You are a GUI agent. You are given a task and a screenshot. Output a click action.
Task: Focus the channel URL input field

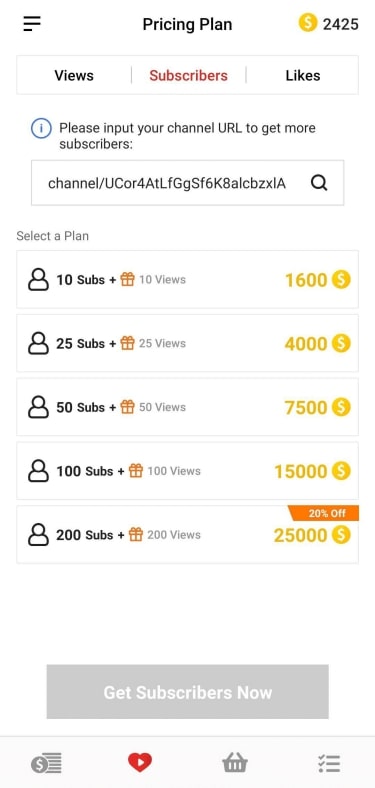coord(188,183)
